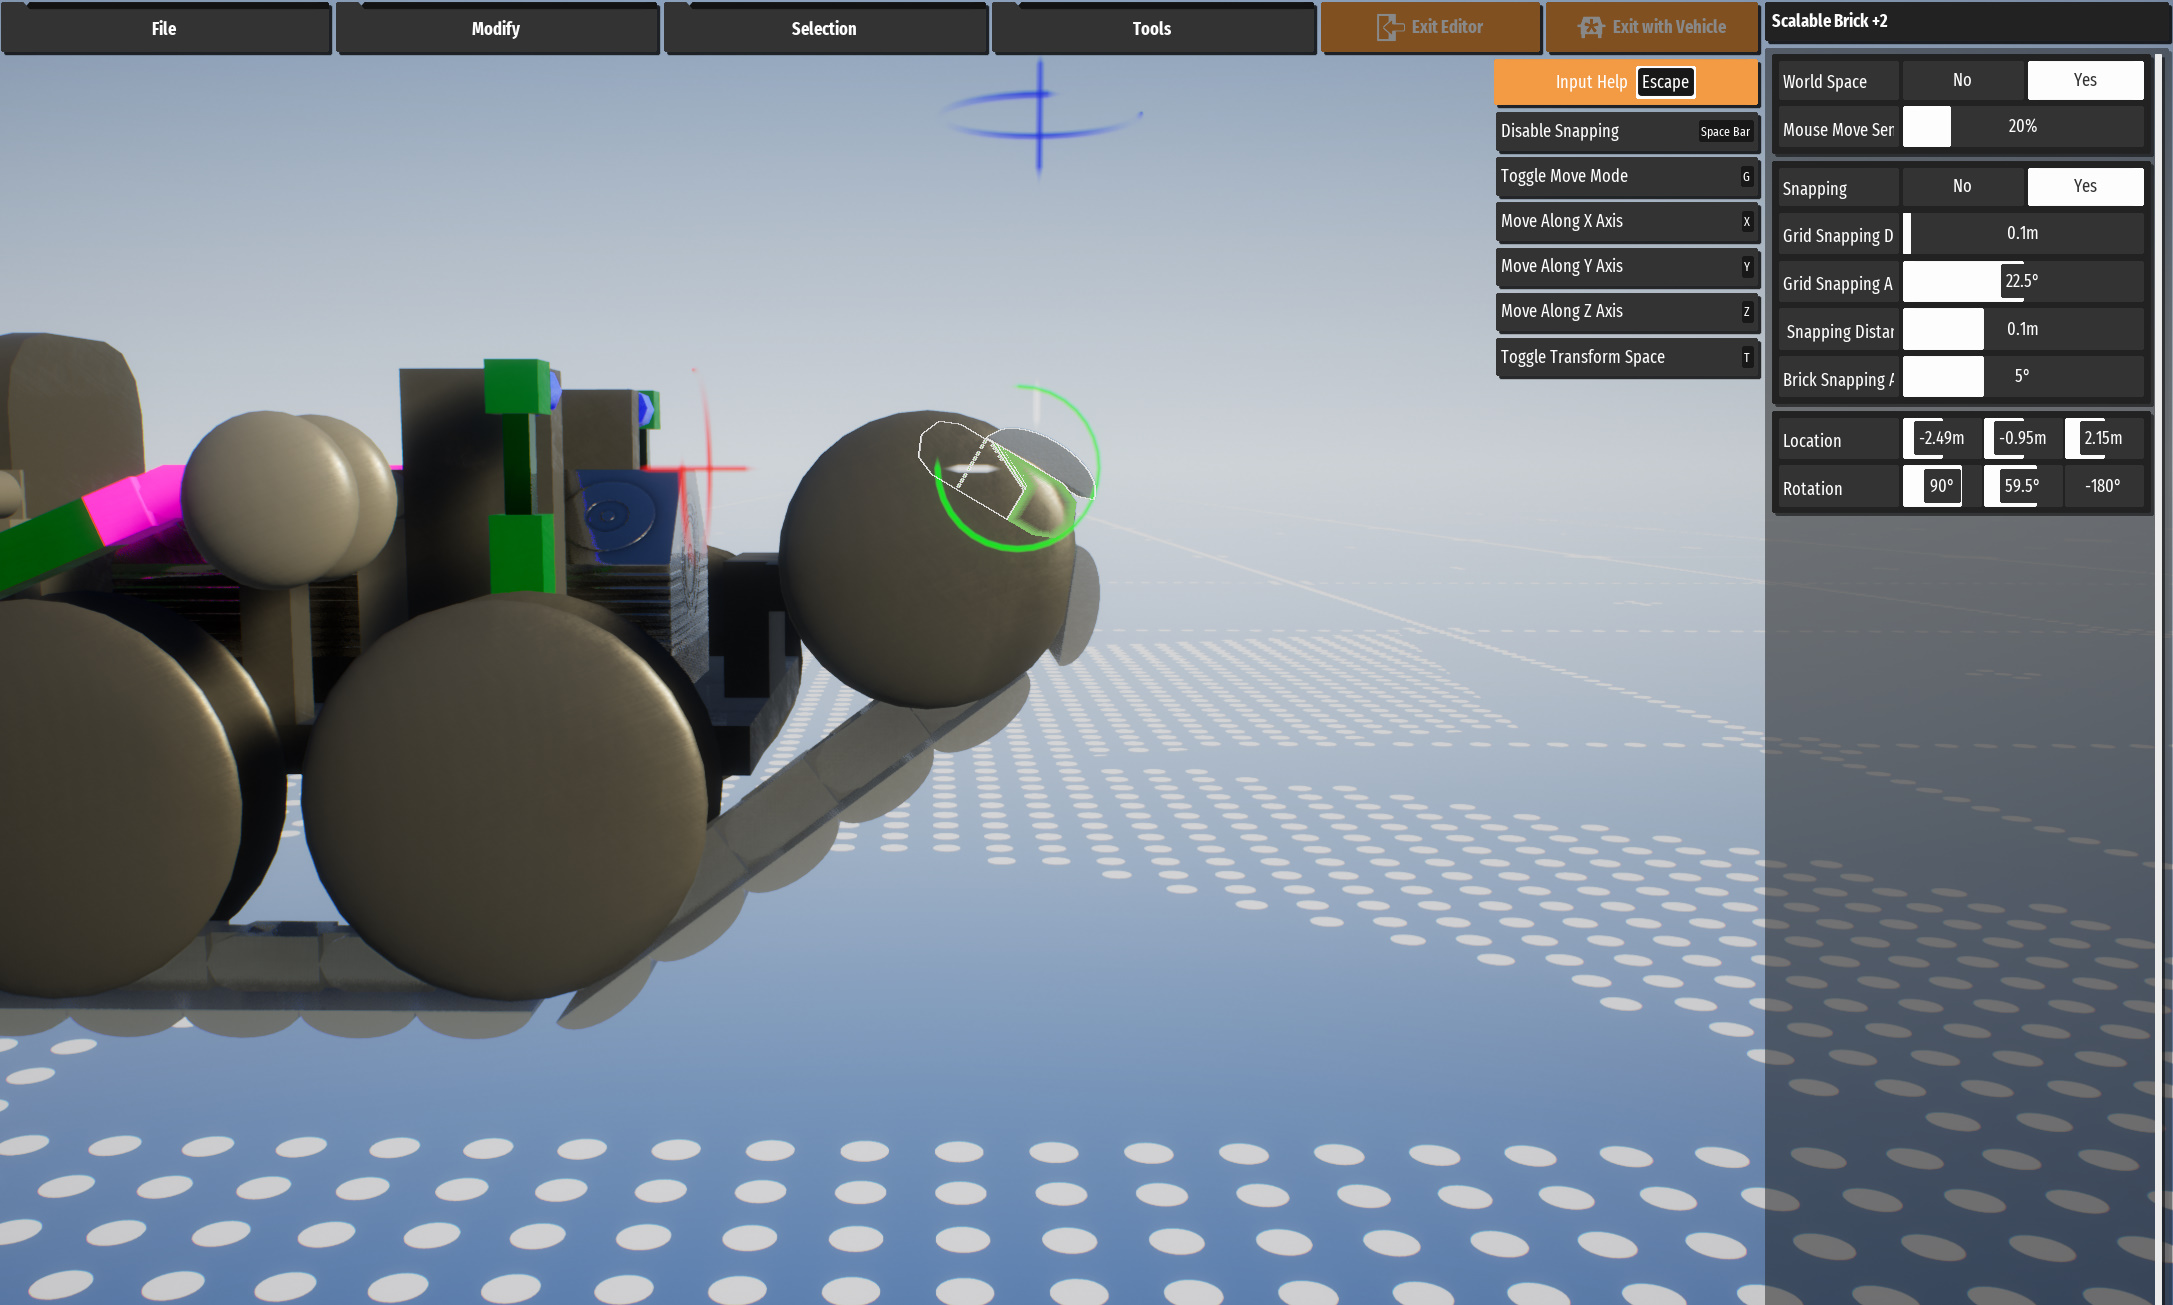Open the File menu
This screenshot has width=2173, height=1305.
pyautogui.click(x=165, y=29)
